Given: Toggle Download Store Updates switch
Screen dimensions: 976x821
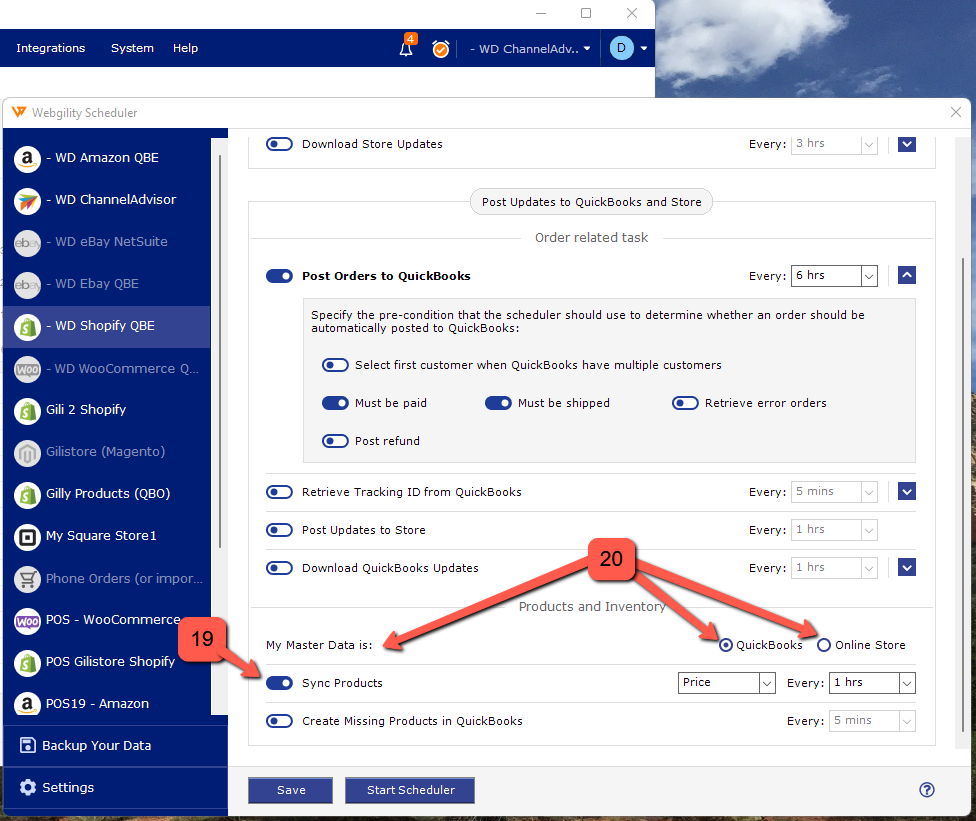Looking at the screenshot, I should click(279, 144).
